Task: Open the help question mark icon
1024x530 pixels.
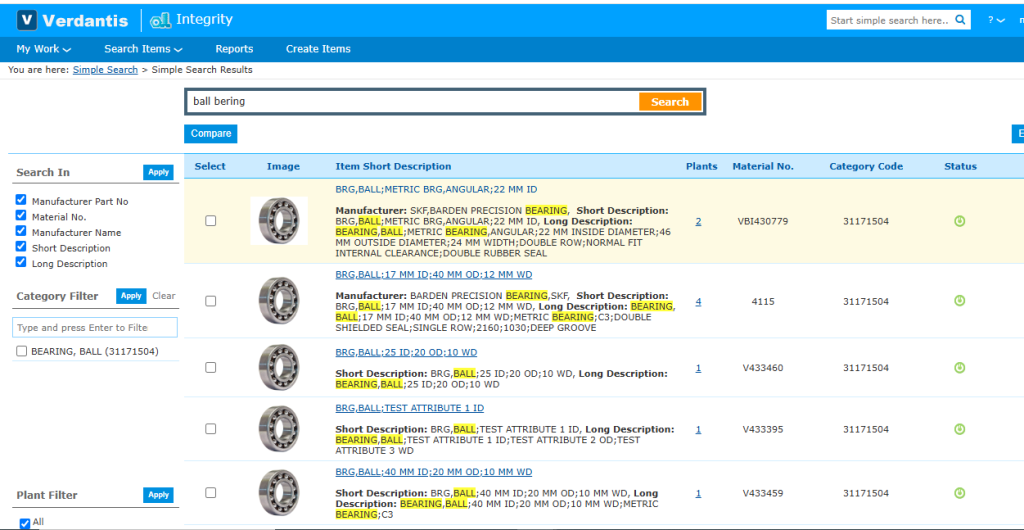Action: [x=991, y=20]
